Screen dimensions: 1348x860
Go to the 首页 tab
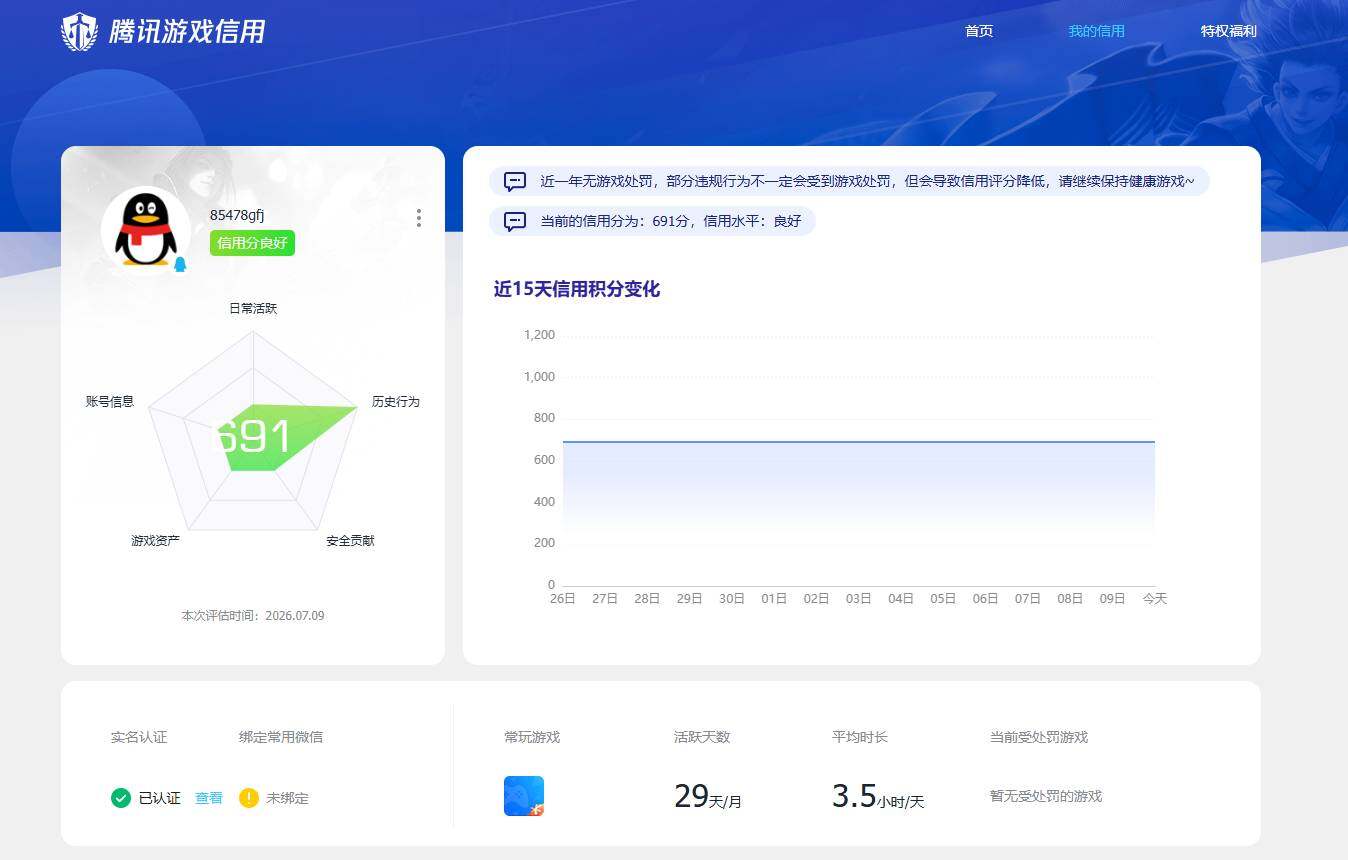(x=979, y=31)
